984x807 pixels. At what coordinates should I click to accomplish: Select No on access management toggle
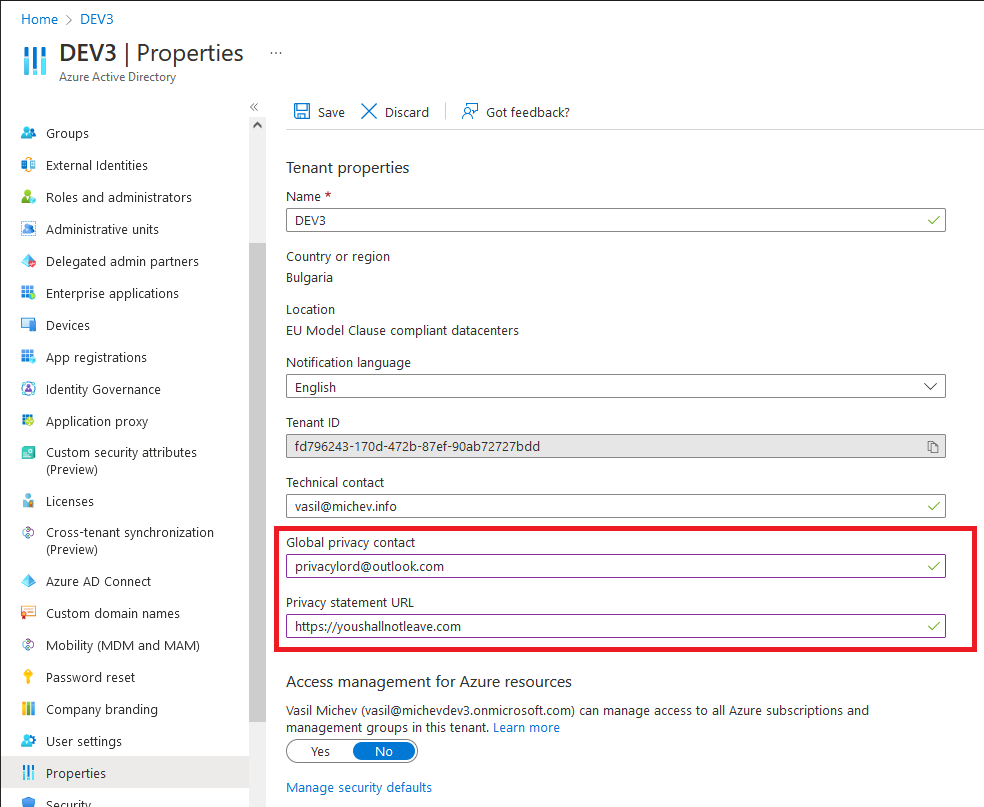click(384, 751)
